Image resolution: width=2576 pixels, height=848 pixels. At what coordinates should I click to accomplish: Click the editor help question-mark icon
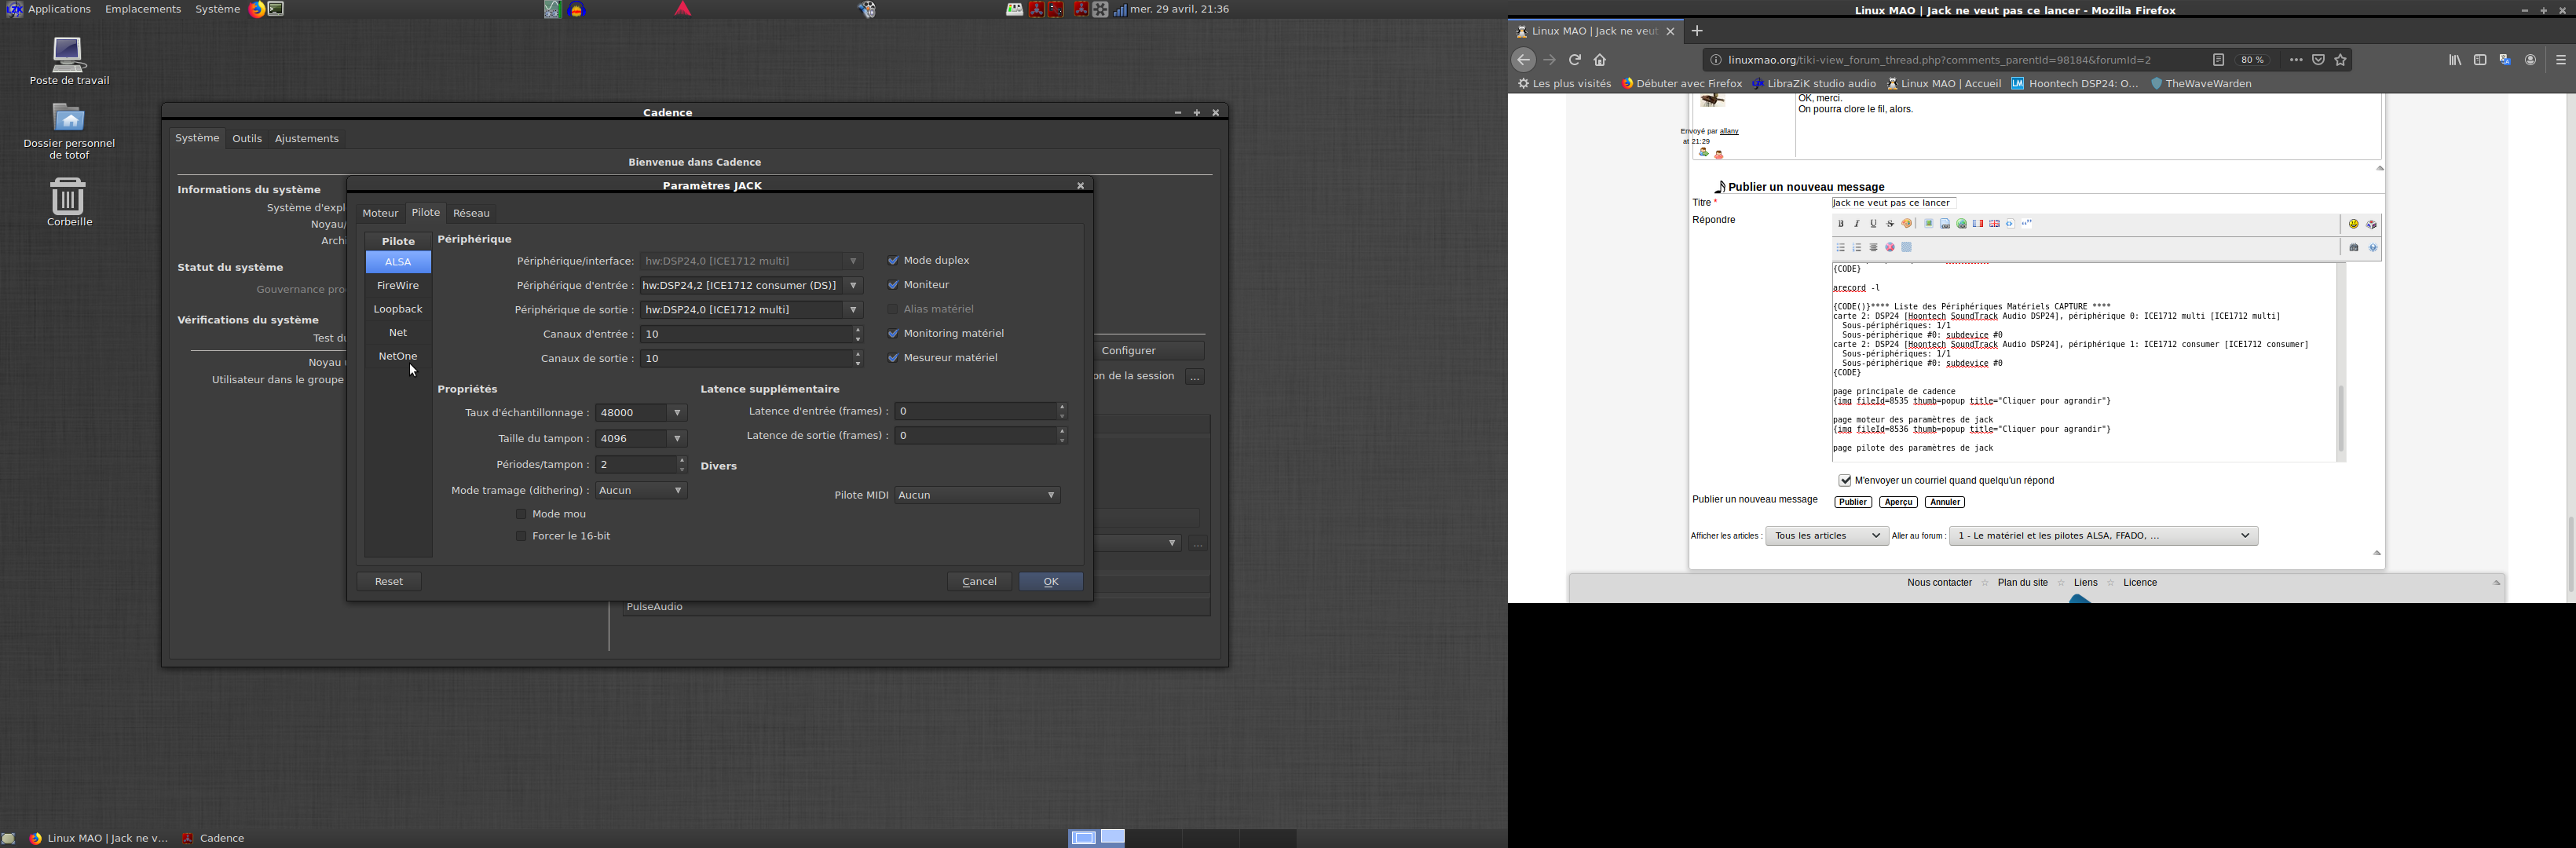(2373, 248)
